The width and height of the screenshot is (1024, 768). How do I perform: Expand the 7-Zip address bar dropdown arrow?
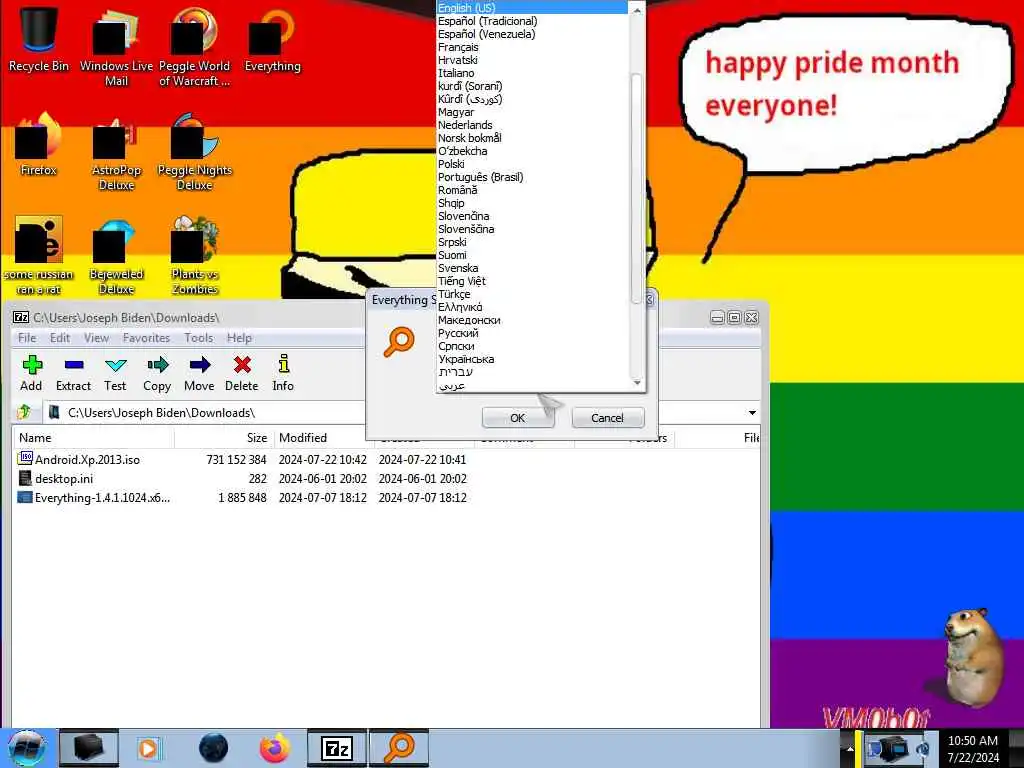(752, 413)
